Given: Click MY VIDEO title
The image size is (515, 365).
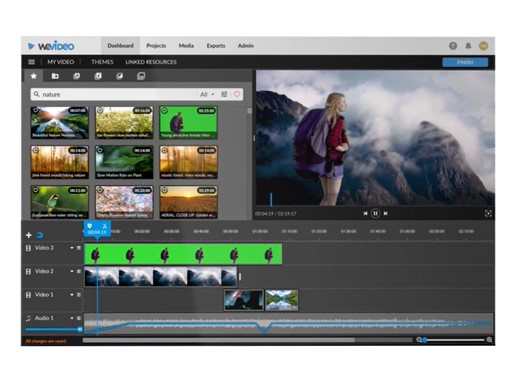Looking at the screenshot, I should (x=61, y=62).
